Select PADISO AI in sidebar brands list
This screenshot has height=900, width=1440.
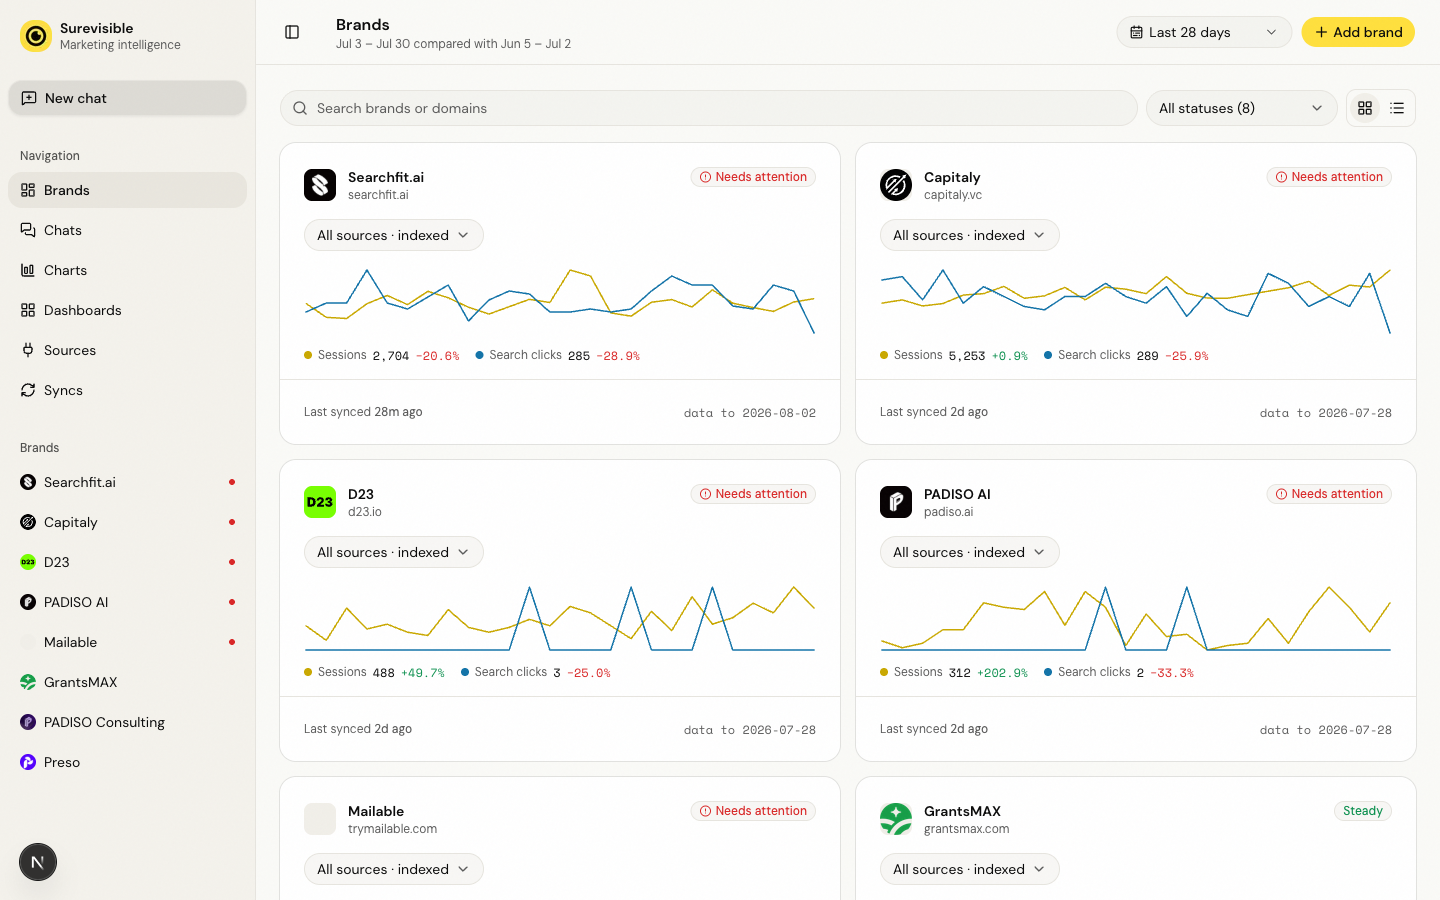click(127, 602)
